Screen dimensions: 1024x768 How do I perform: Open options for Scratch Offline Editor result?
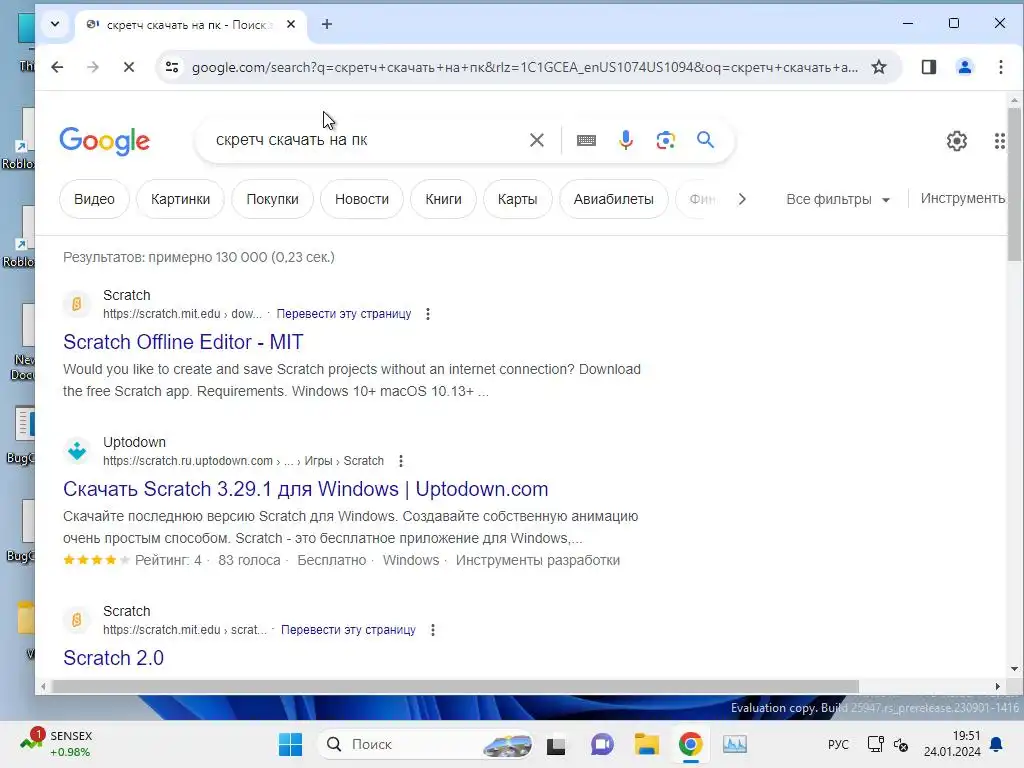point(428,314)
